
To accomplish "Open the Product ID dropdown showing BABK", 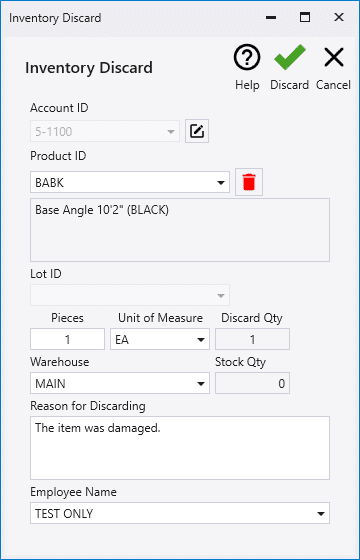I will click(x=130, y=182).
